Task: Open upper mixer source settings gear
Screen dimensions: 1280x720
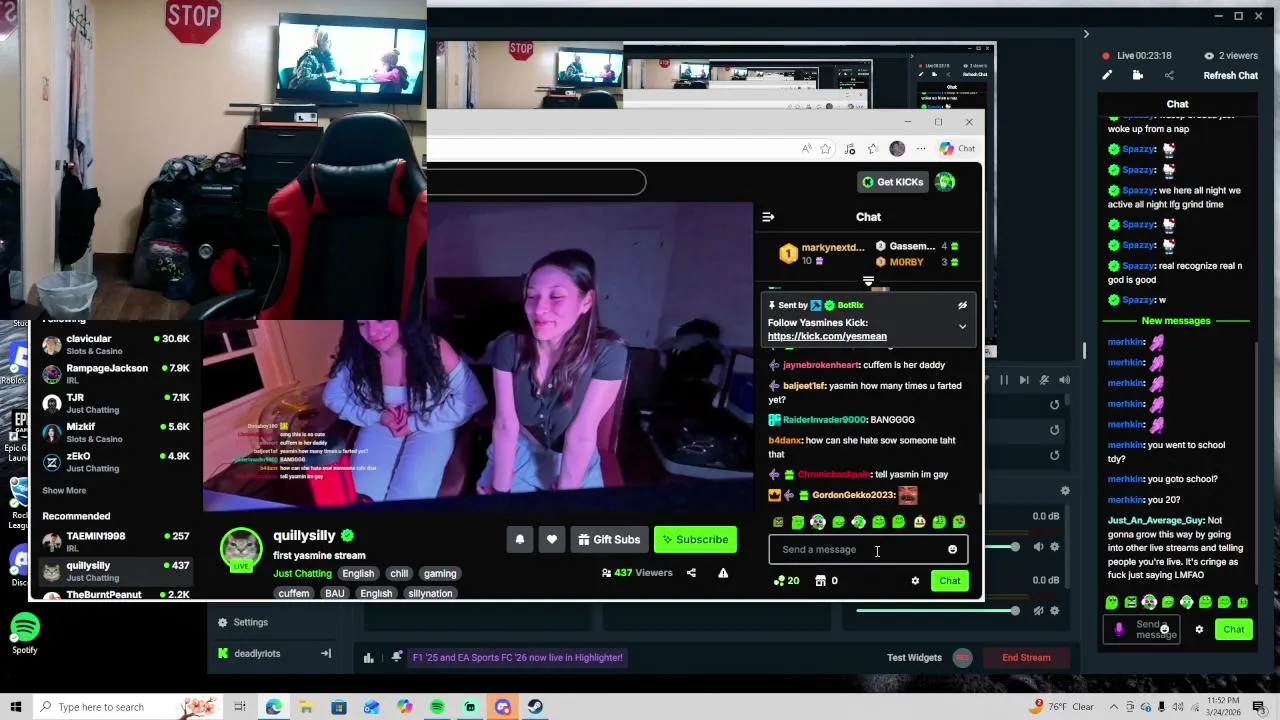Action: [1056, 547]
